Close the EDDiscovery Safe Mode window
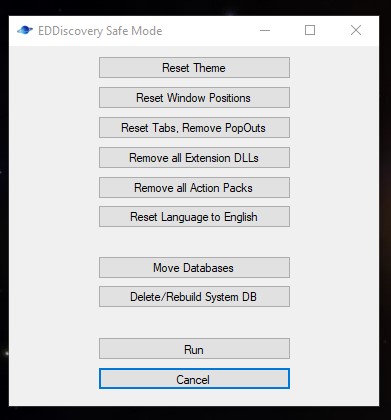 [356, 30]
